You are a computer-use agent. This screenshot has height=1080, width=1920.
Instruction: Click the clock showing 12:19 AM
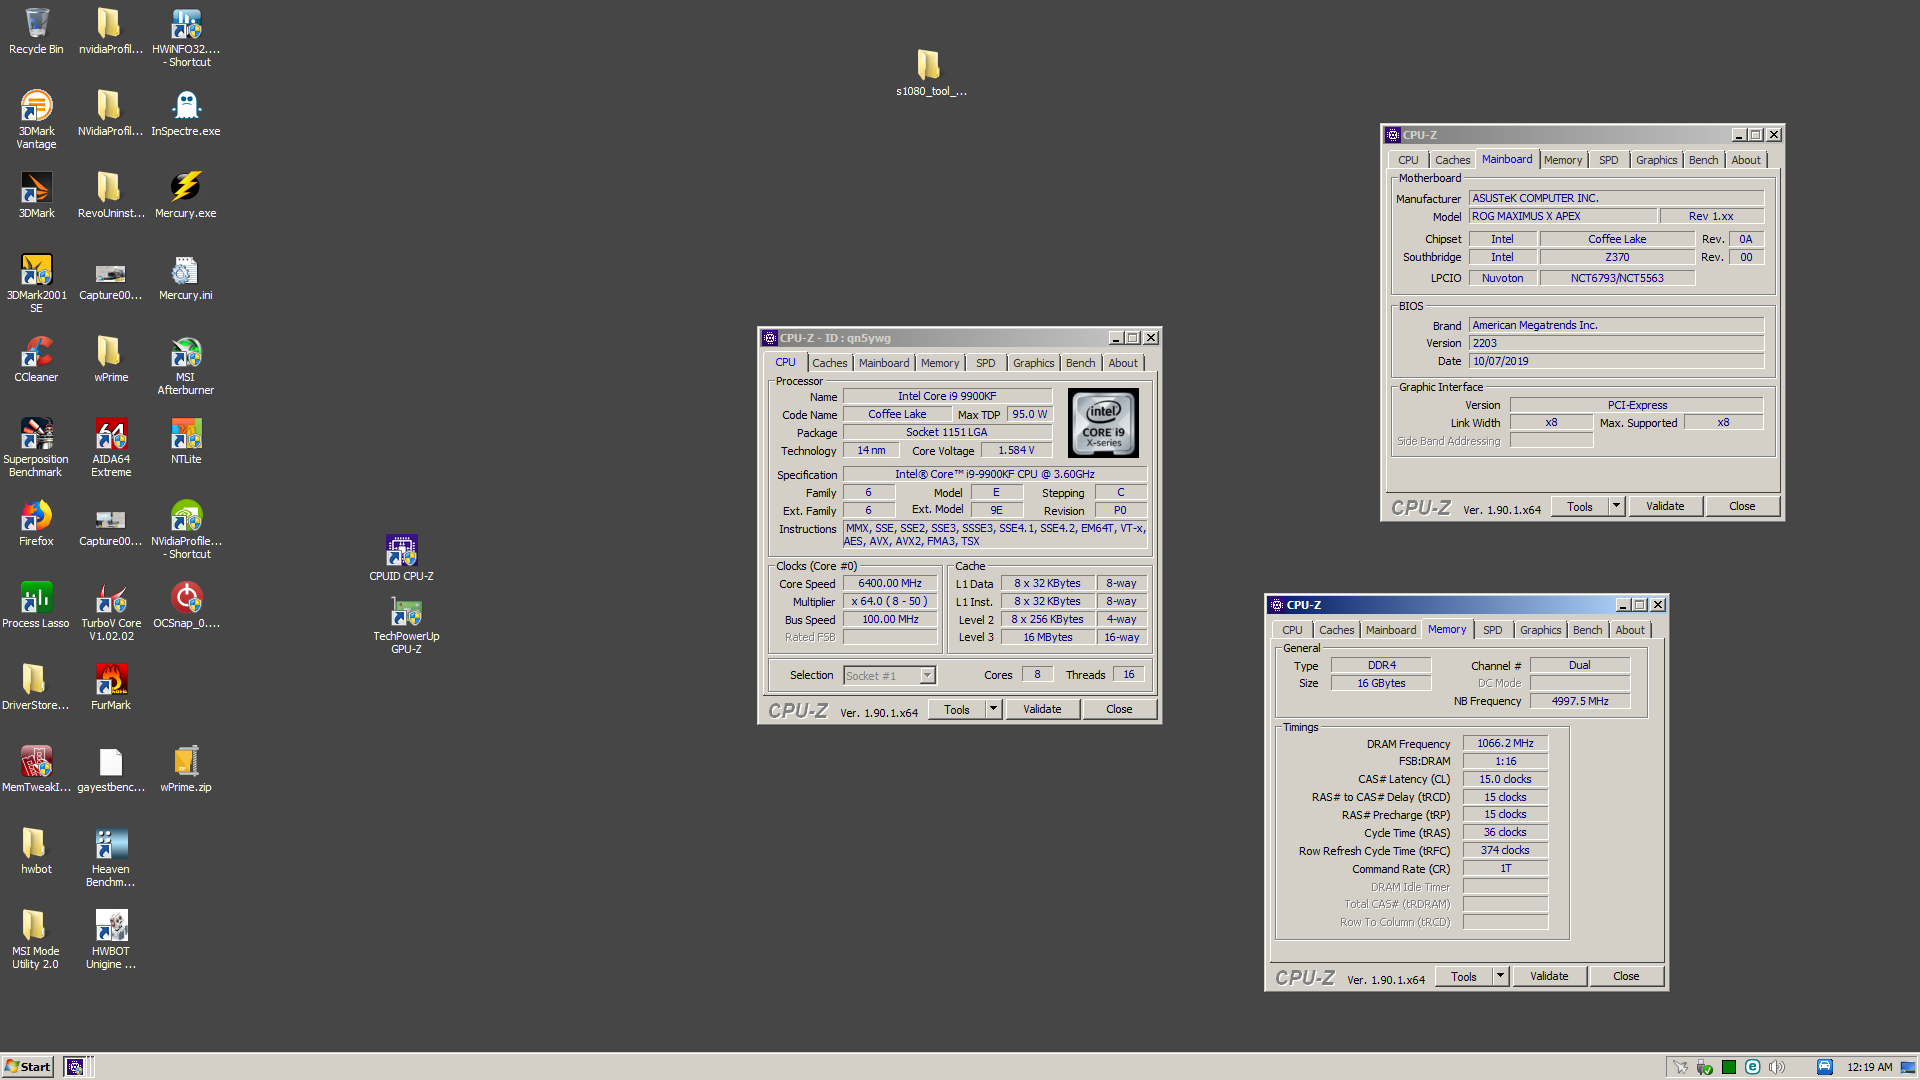coord(1869,1067)
